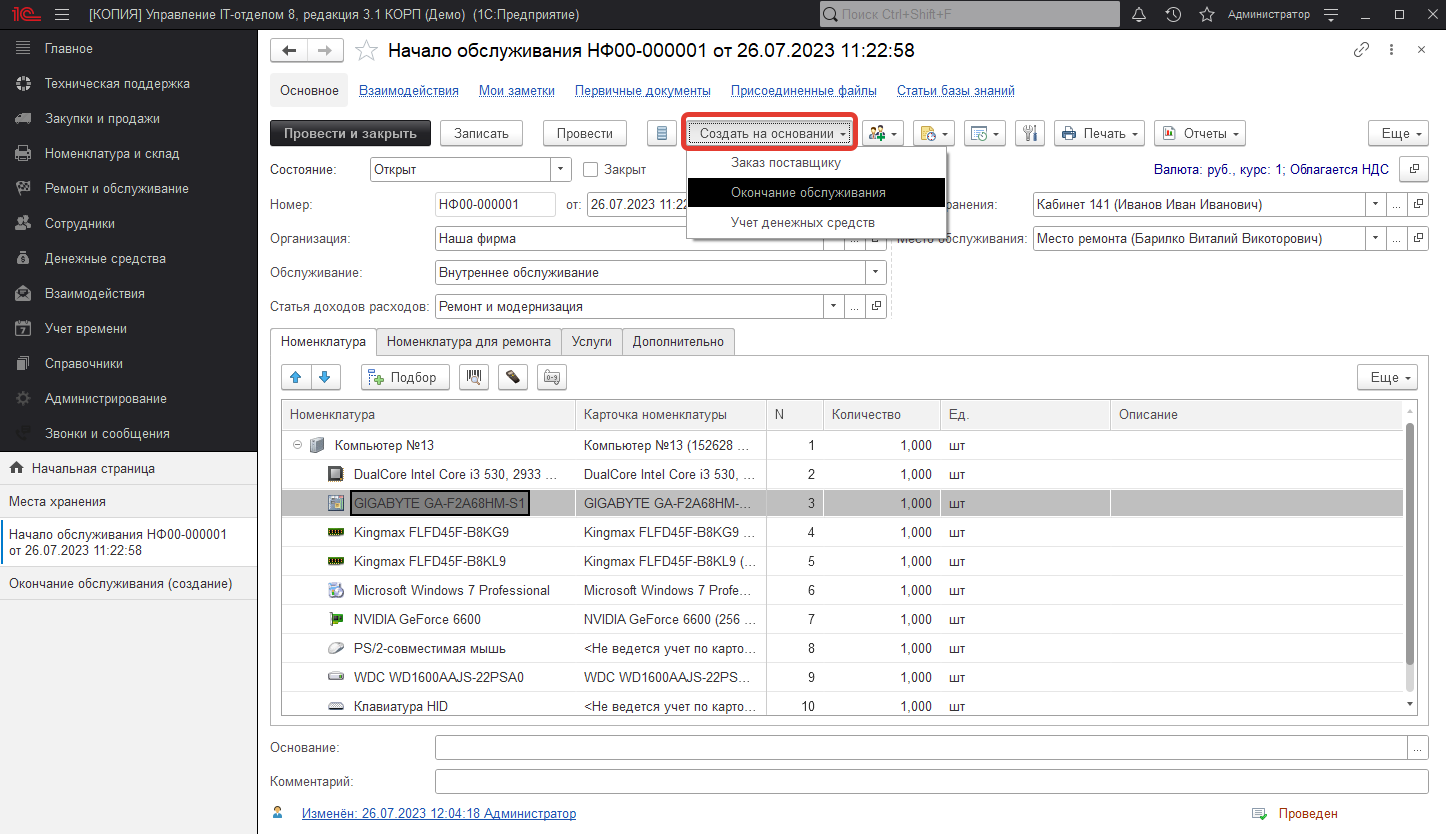Open the Печать dropdown menu

1100,133
